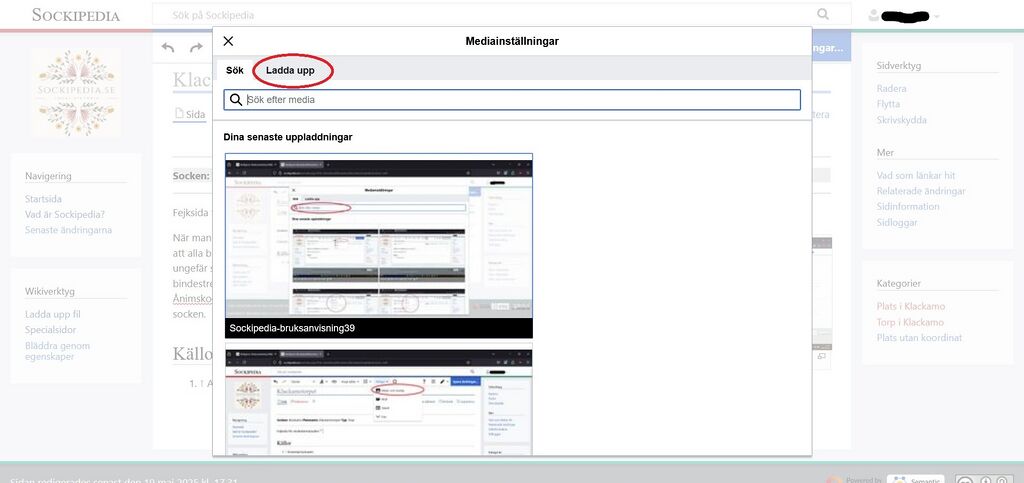Click the search icon in top bar
This screenshot has width=1024, height=483.
point(823,15)
